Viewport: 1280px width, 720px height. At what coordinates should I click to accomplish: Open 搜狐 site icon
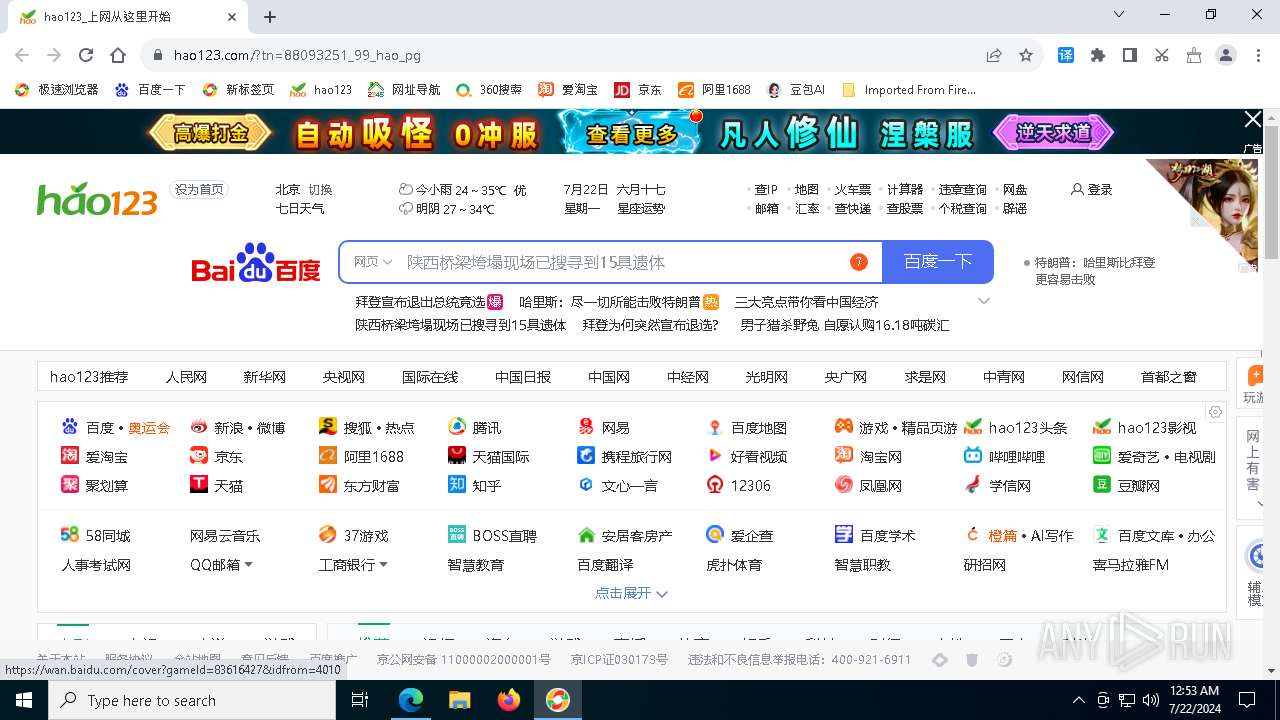click(x=328, y=427)
